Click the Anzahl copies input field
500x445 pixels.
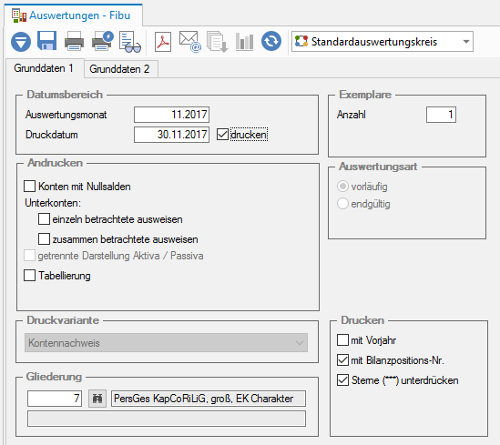441,115
